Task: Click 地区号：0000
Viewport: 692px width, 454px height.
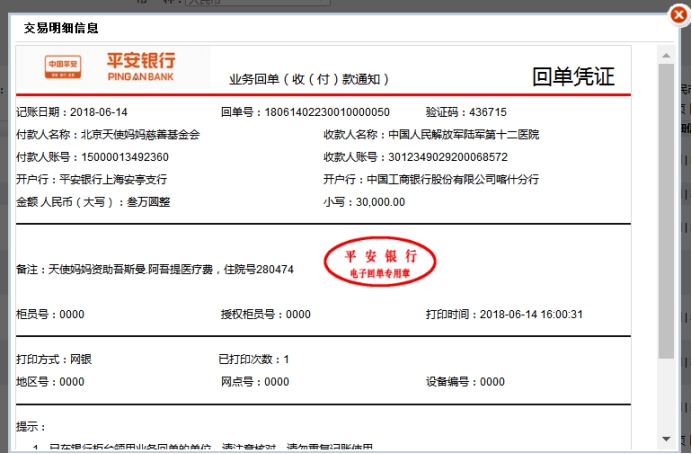Action: (x=50, y=382)
